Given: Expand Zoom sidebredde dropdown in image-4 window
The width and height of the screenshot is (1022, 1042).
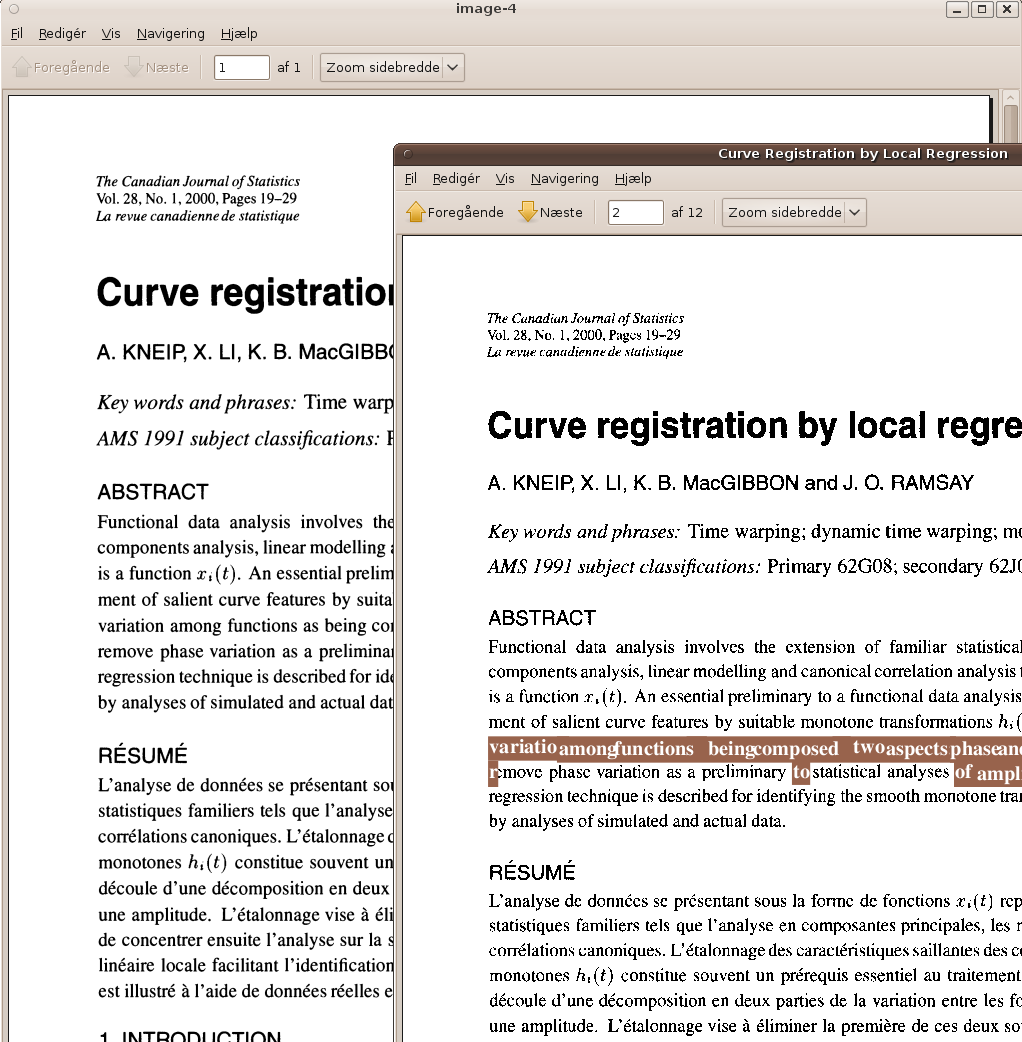Looking at the screenshot, I should 452,68.
